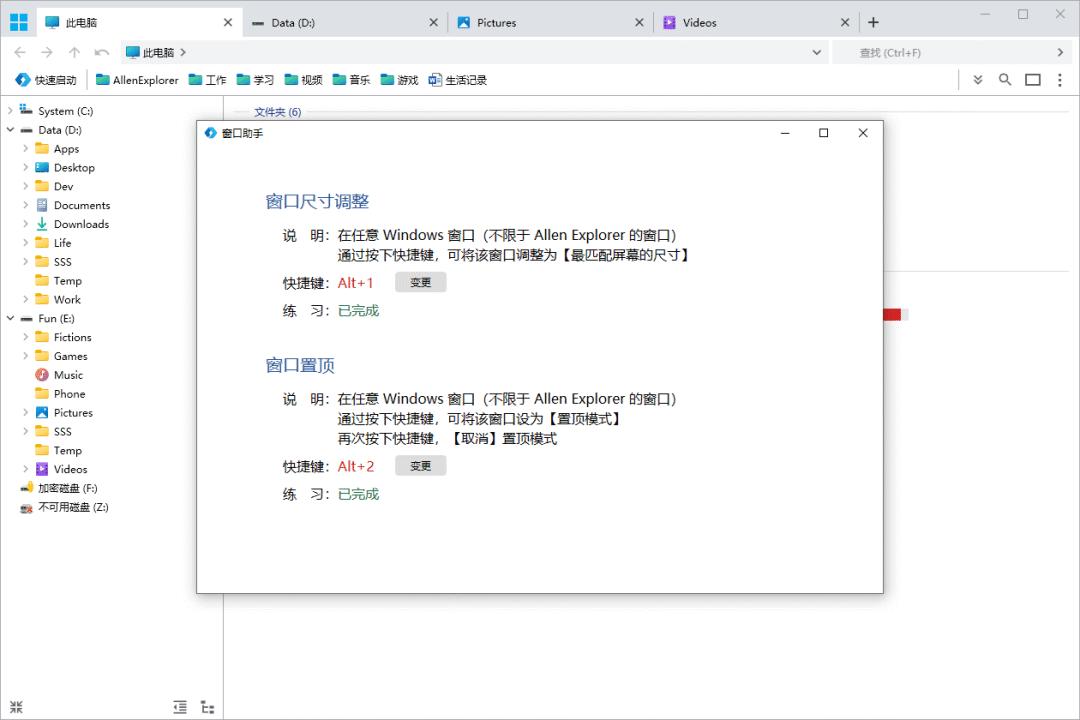Click the double chevron to expand the toolbar

tap(977, 79)
